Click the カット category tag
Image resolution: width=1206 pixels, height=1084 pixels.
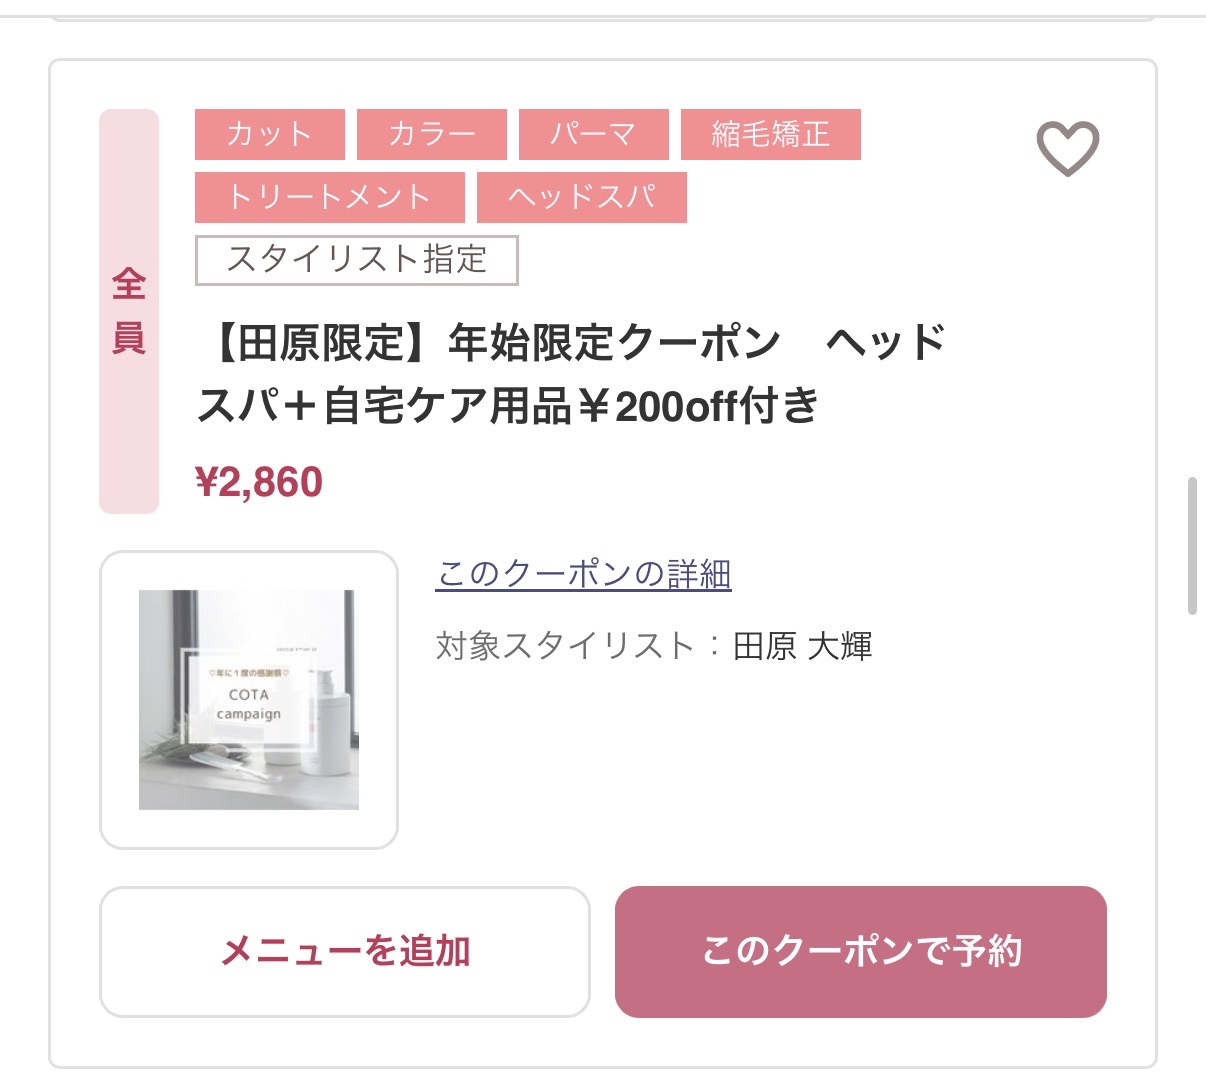269,134
